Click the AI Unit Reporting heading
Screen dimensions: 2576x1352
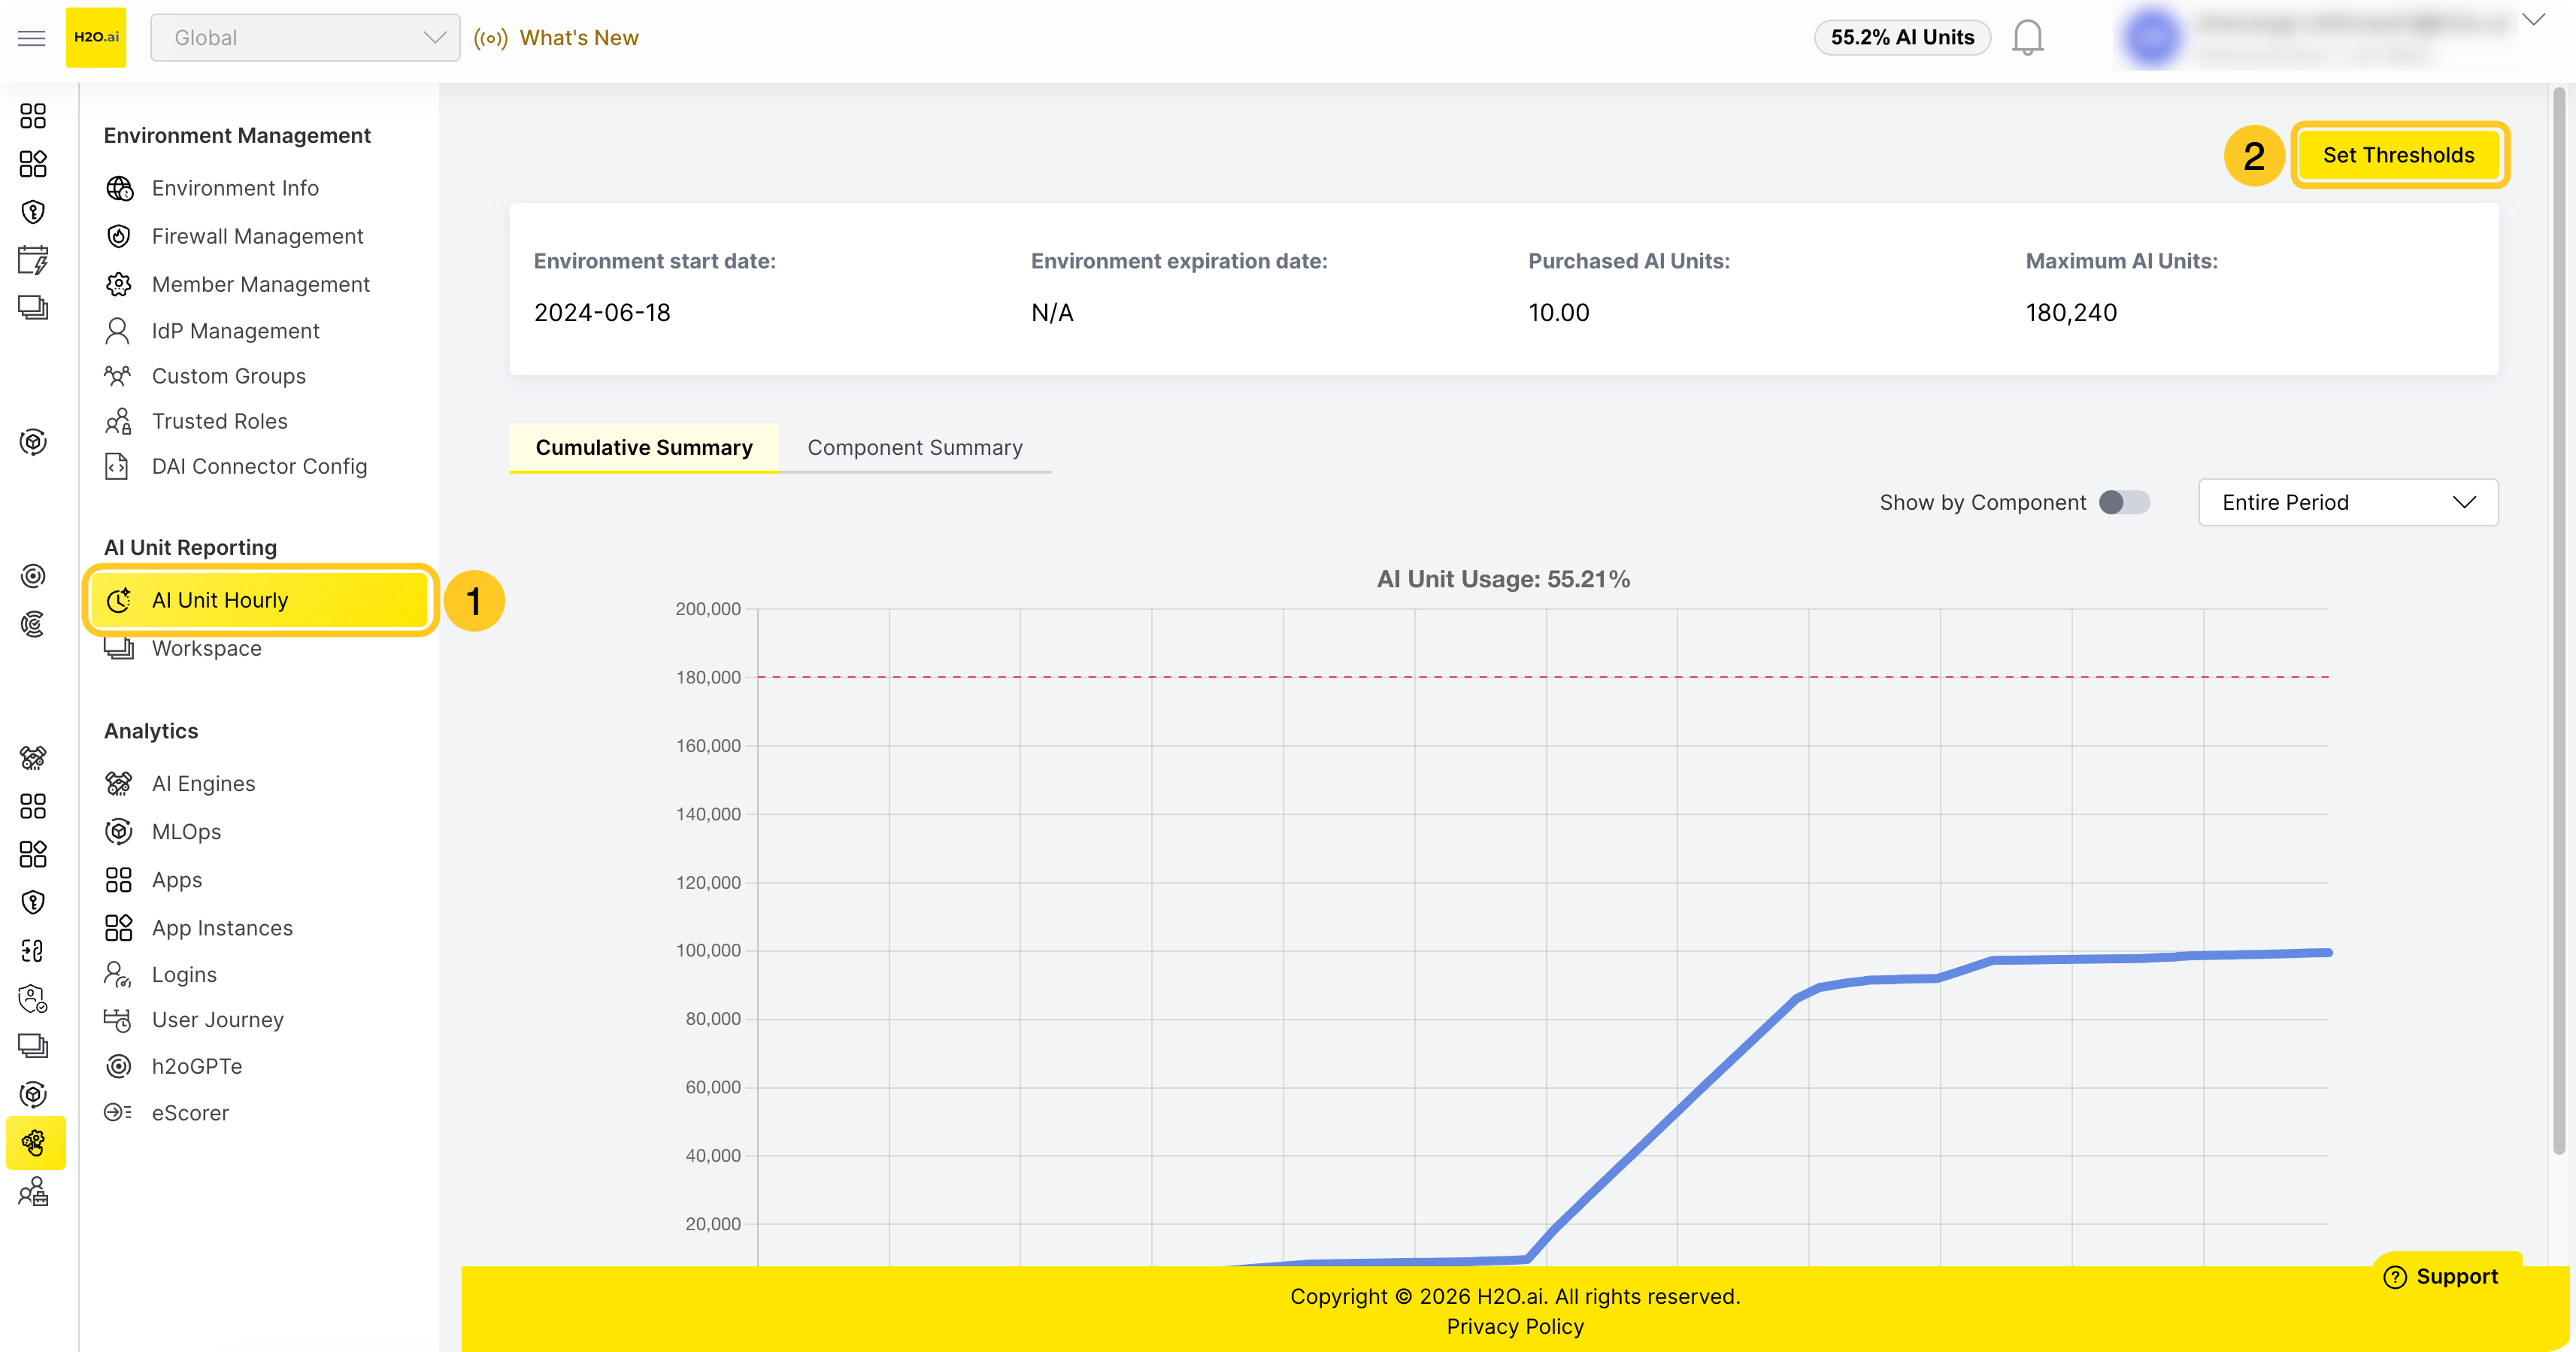(190, 547)
